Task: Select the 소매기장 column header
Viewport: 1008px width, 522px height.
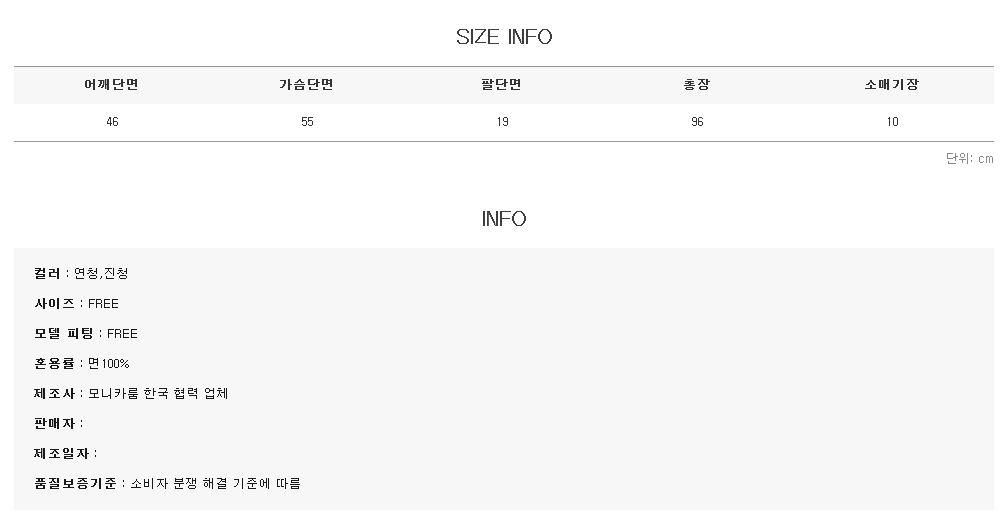Action: (891, 85)
